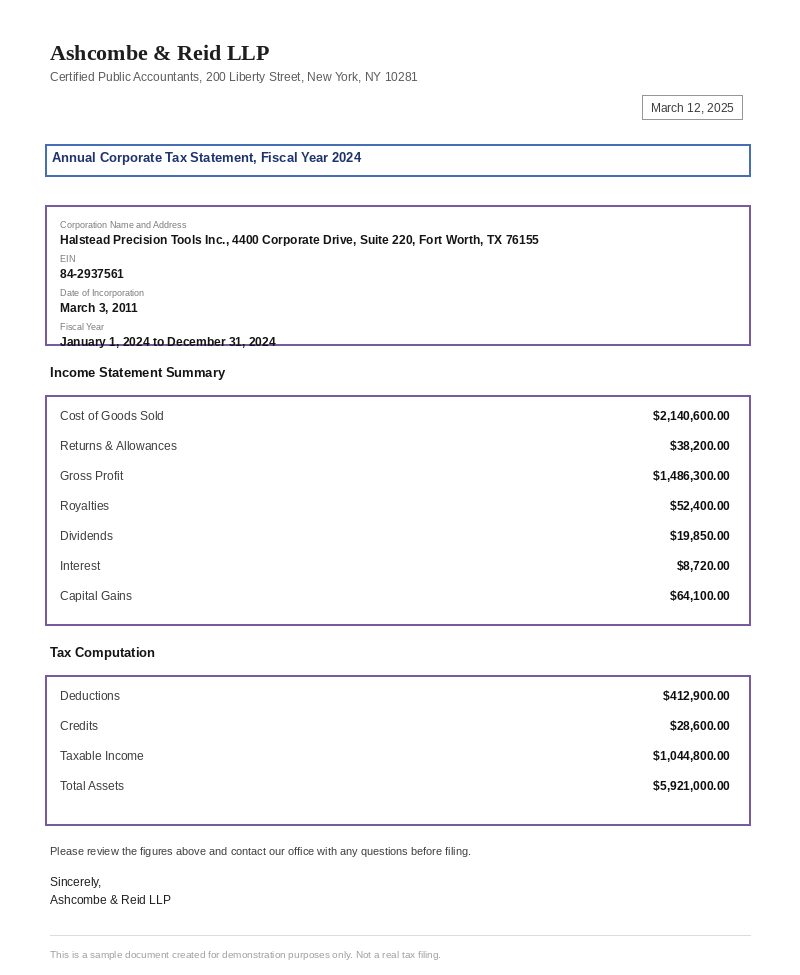Viewport: 800px width, 975px height.
Task: Click the Capital Gains label
Action: (96, 596)
